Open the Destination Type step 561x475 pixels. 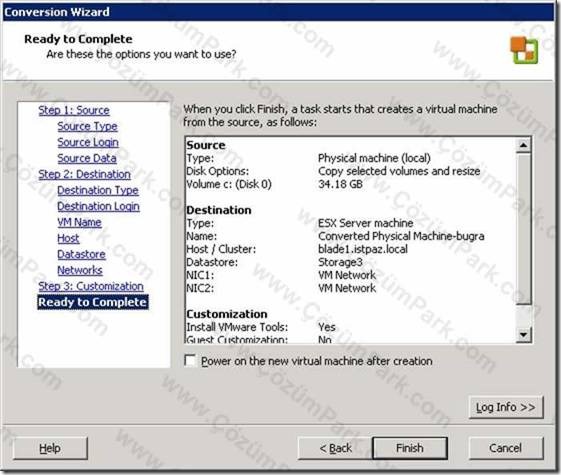tap(98, 190)
